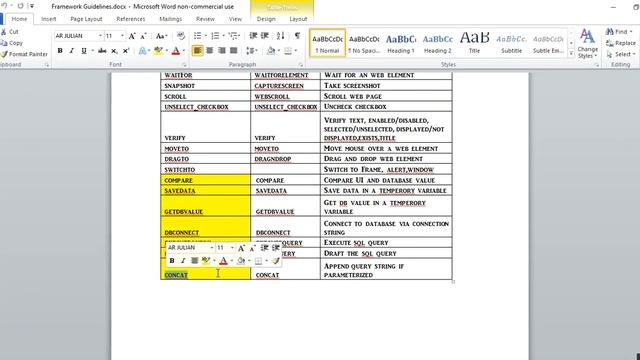Open the Underline style dropdown arrow
Image resolution: width=640 pixels, height=360 pixels.
92,51
